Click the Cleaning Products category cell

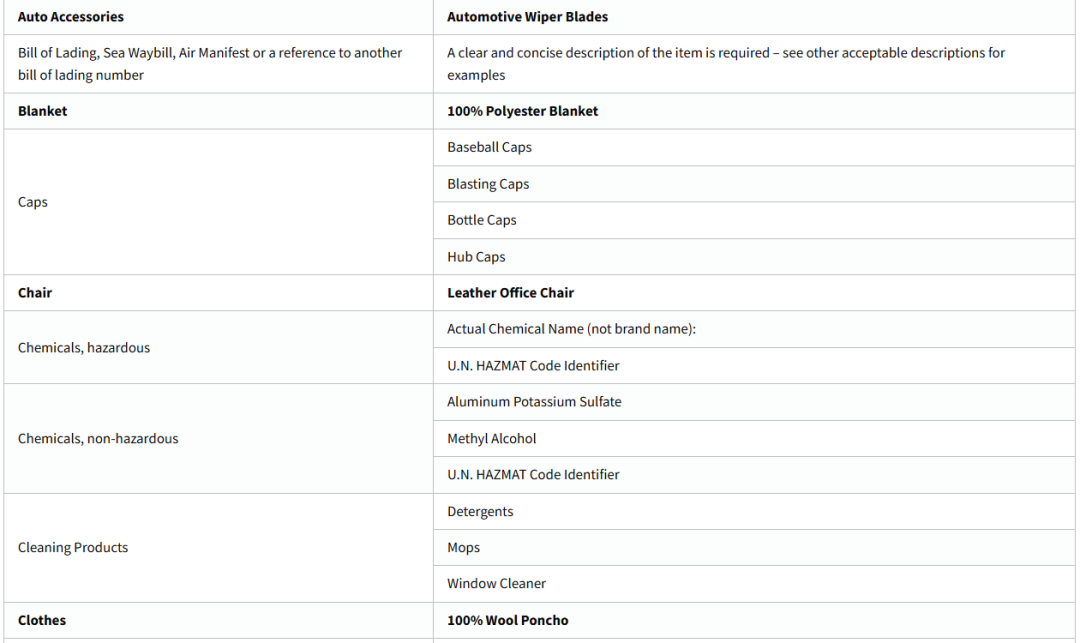(x=73, y=547)
